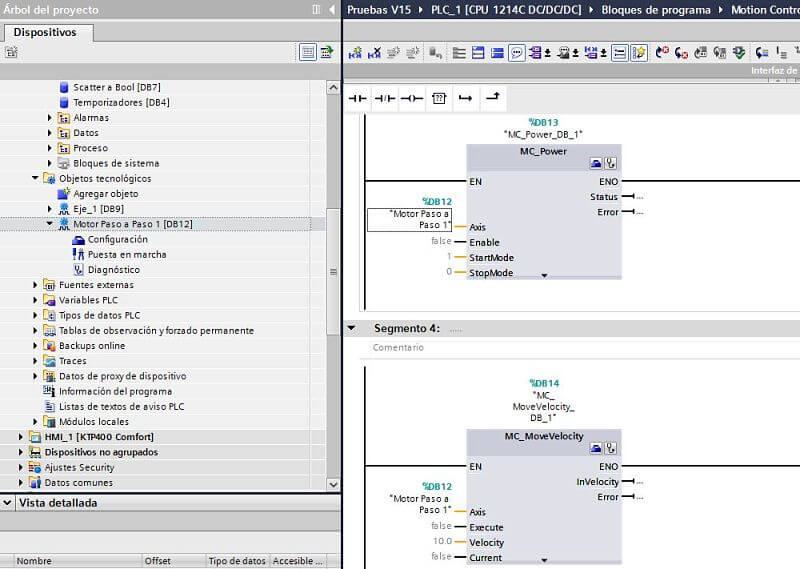Click the Axis input field of MC_Power

410,220
